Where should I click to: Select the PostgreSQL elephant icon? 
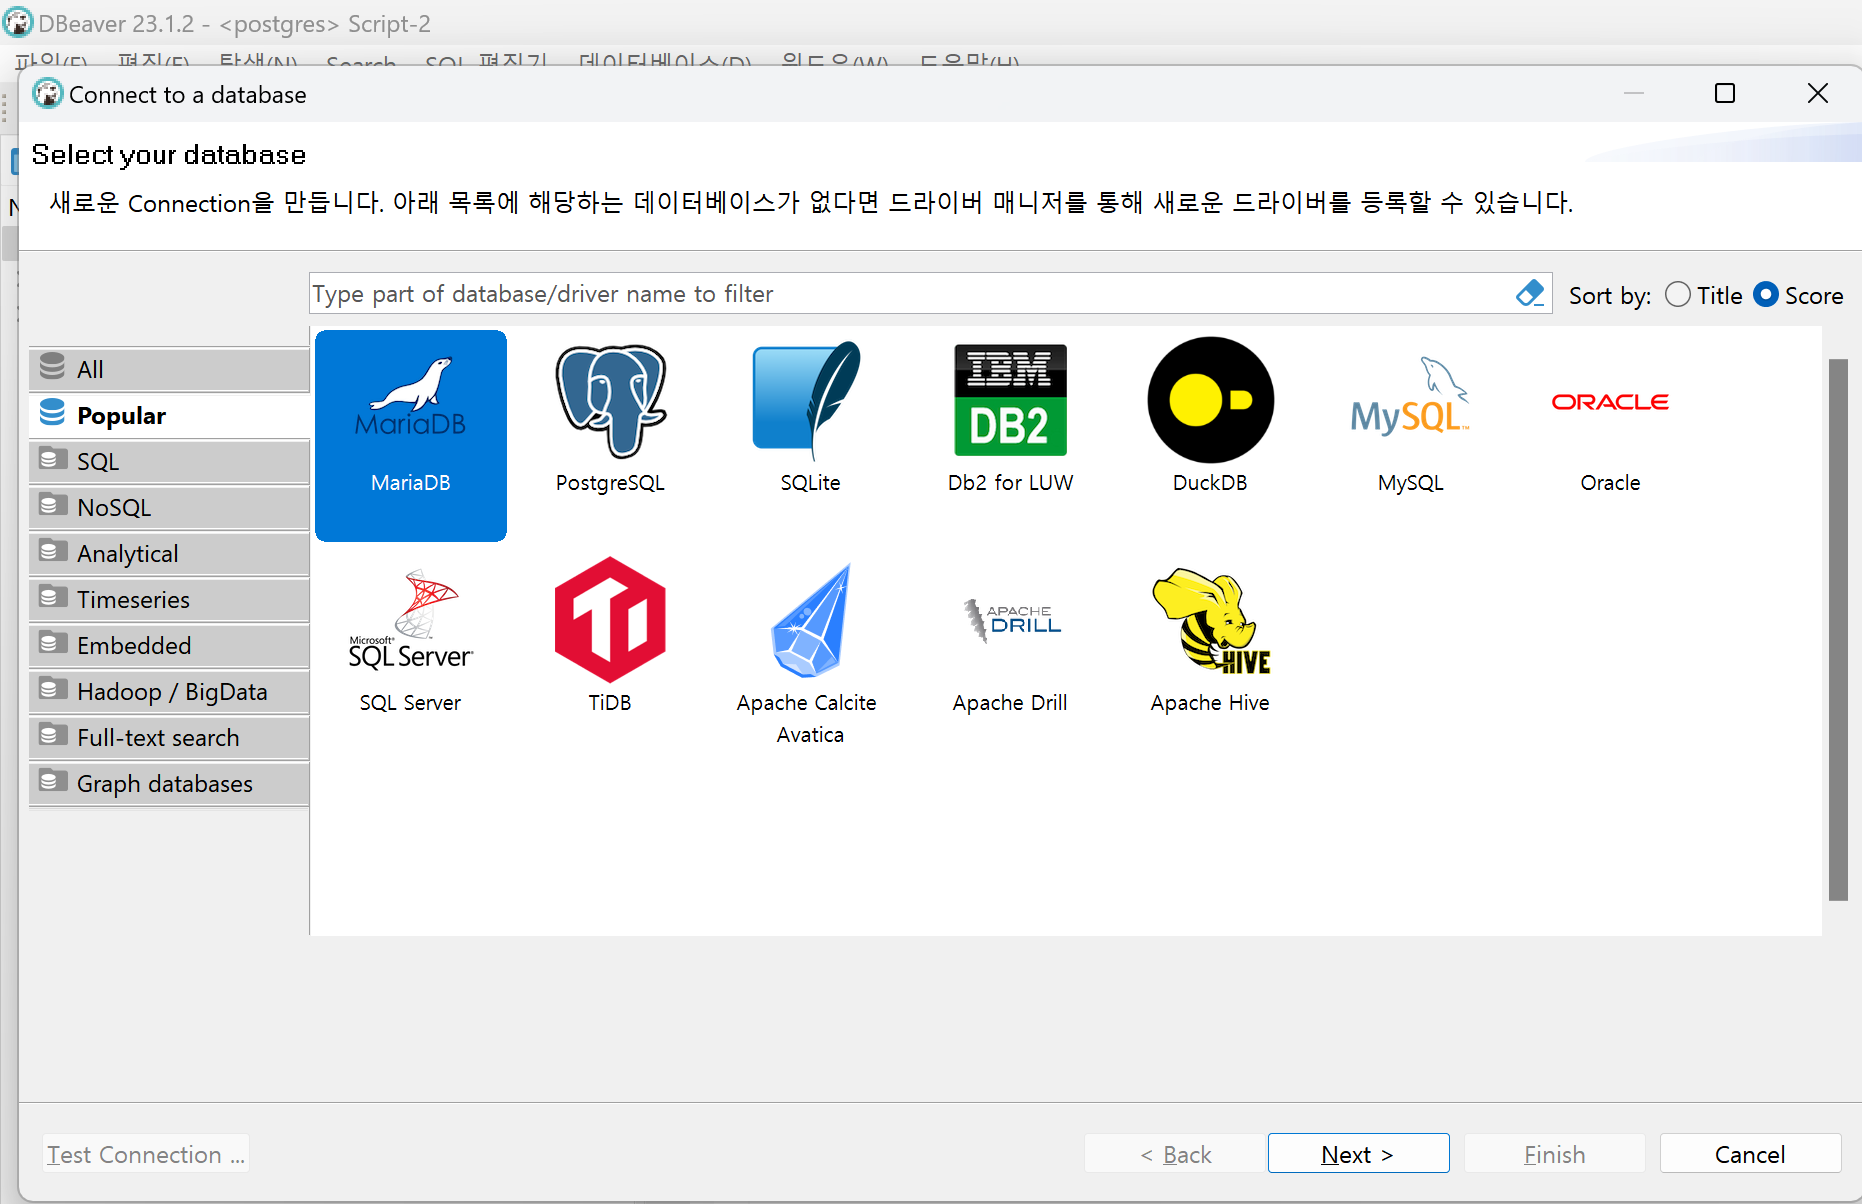(610, 401)
